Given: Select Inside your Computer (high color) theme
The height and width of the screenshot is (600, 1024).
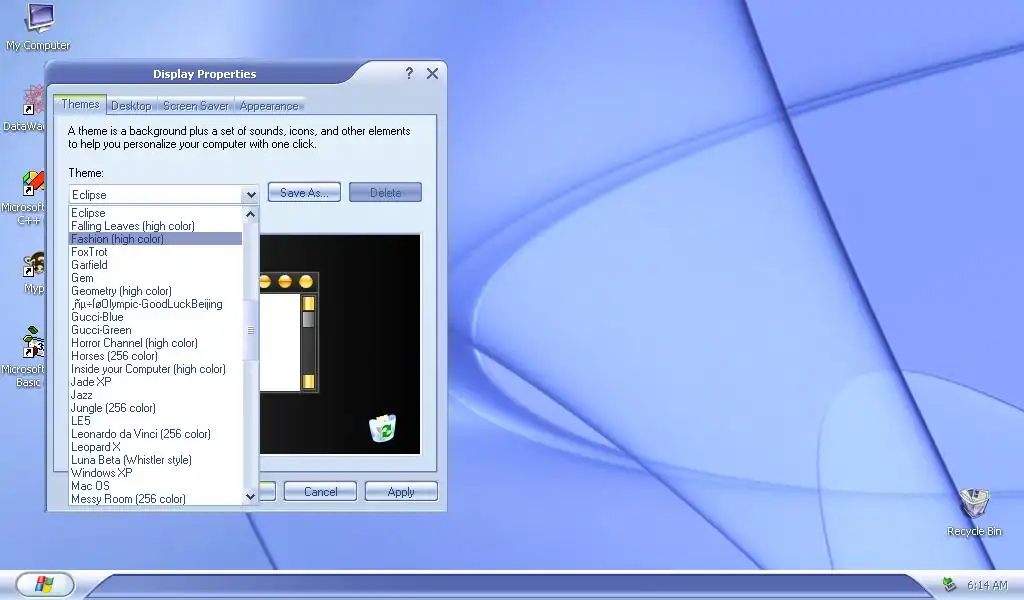Looking at the screenshot, I should pos(155,370).
